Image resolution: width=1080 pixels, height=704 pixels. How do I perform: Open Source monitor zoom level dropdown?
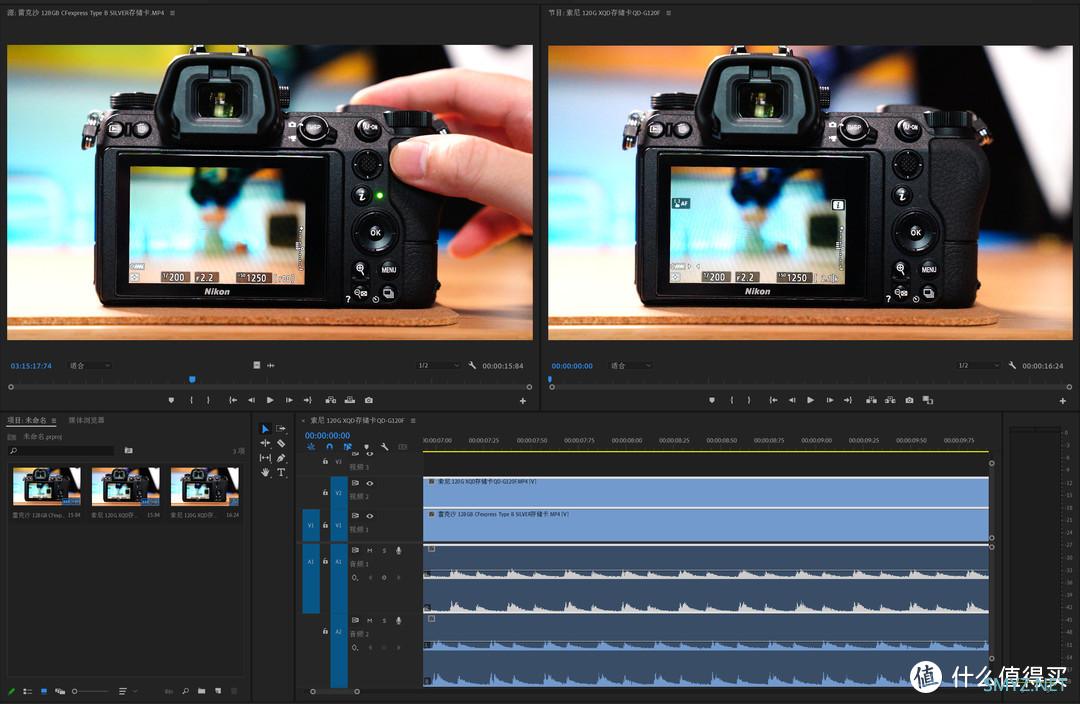click(90, 366)
